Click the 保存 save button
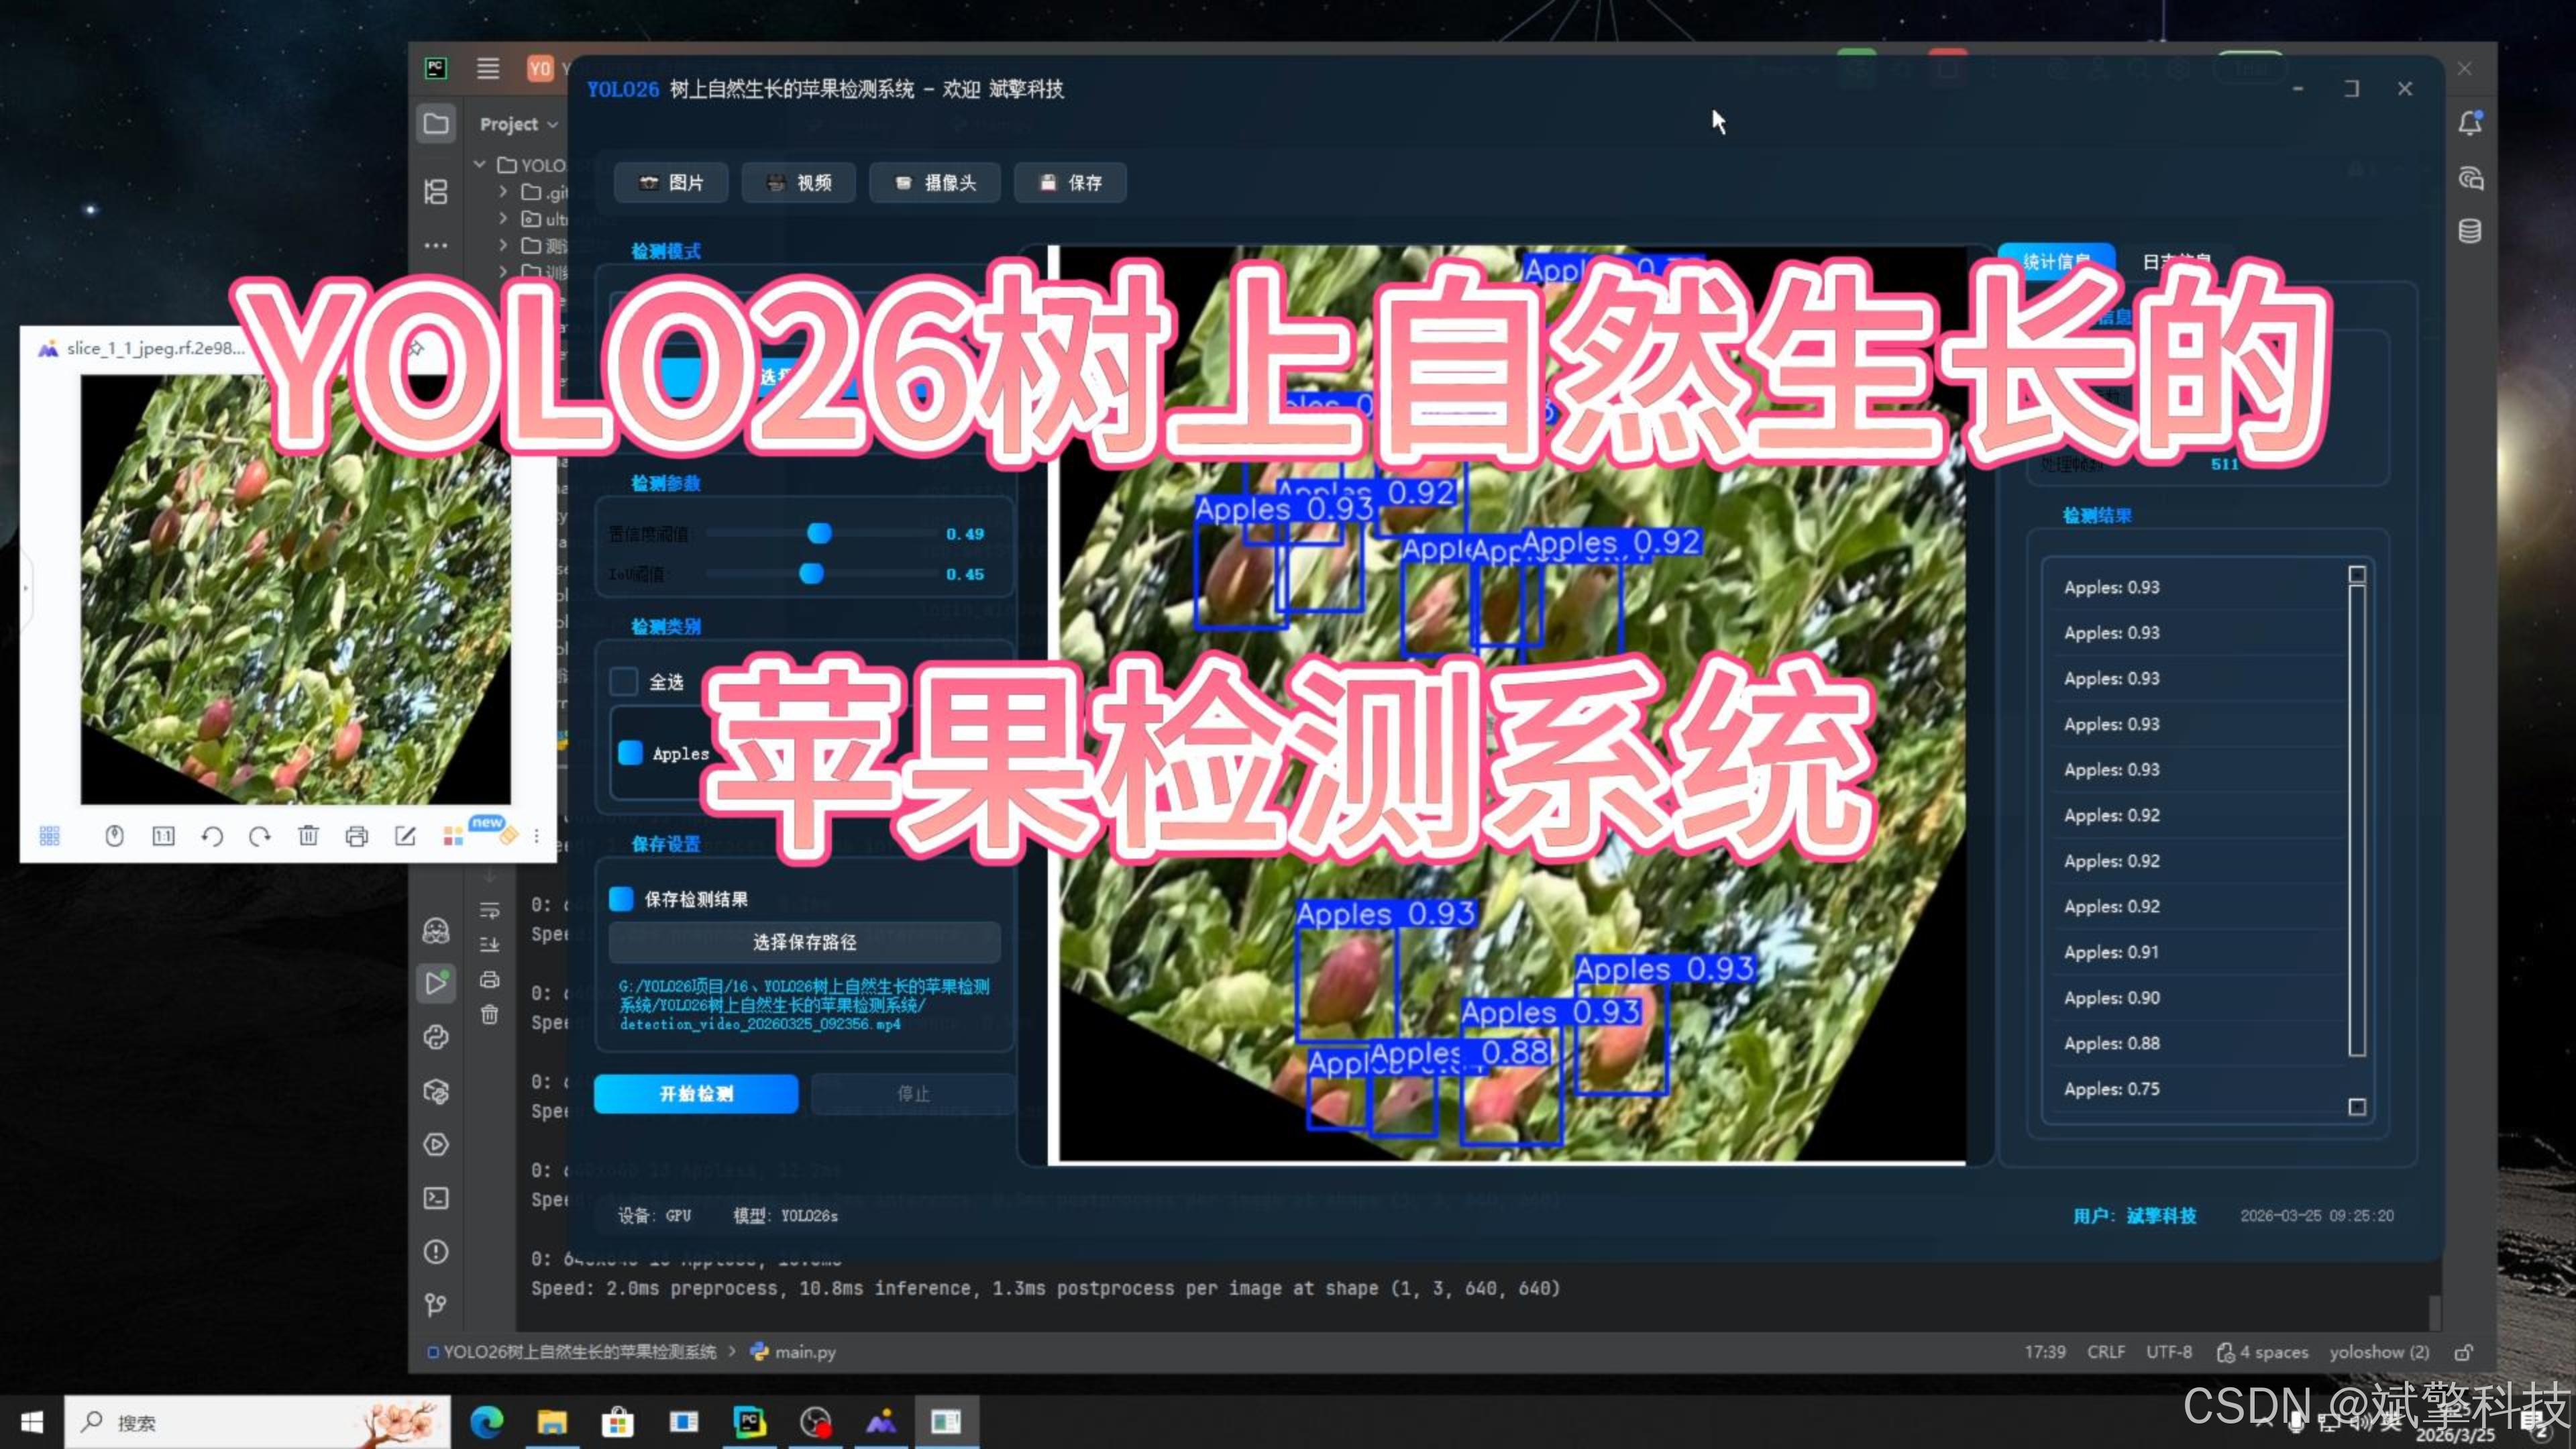The image size is (2576, 1449). [1070, 183]
